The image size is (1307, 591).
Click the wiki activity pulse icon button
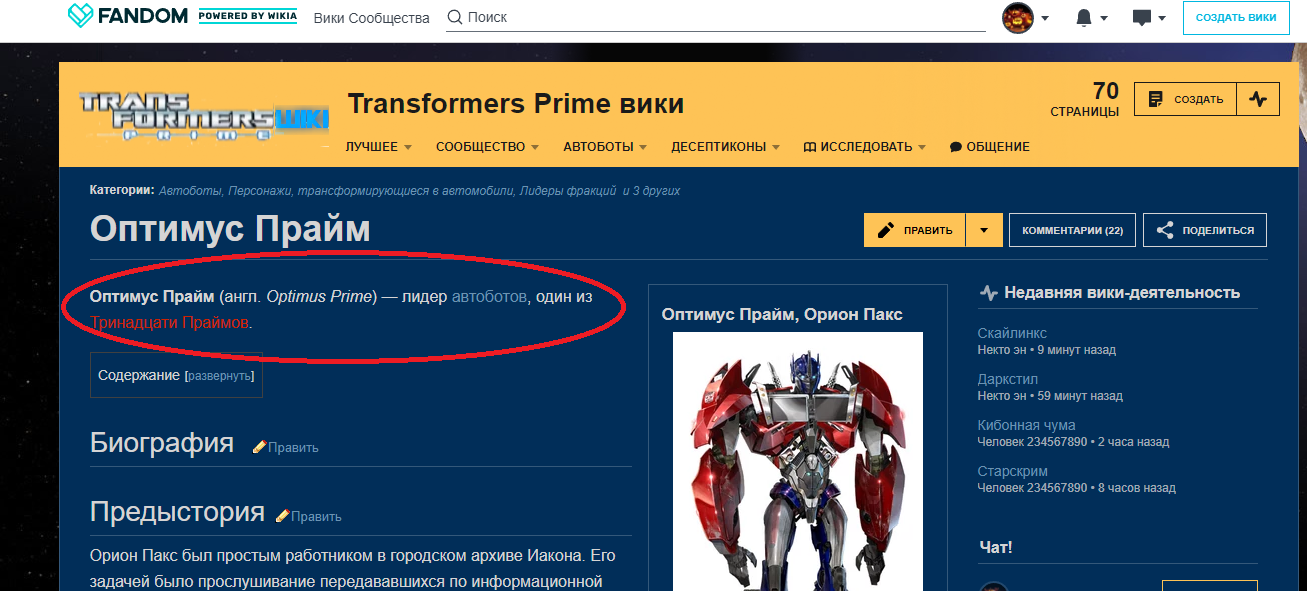1258,99
